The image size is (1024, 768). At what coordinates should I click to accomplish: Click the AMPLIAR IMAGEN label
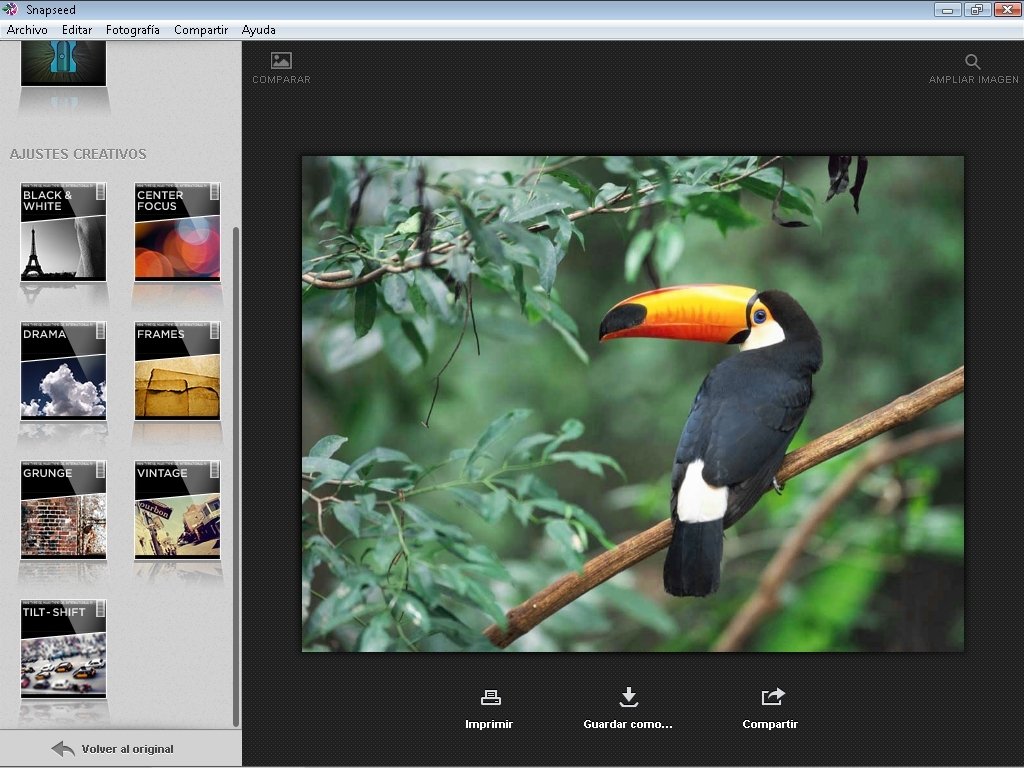[x=974, y=80]
